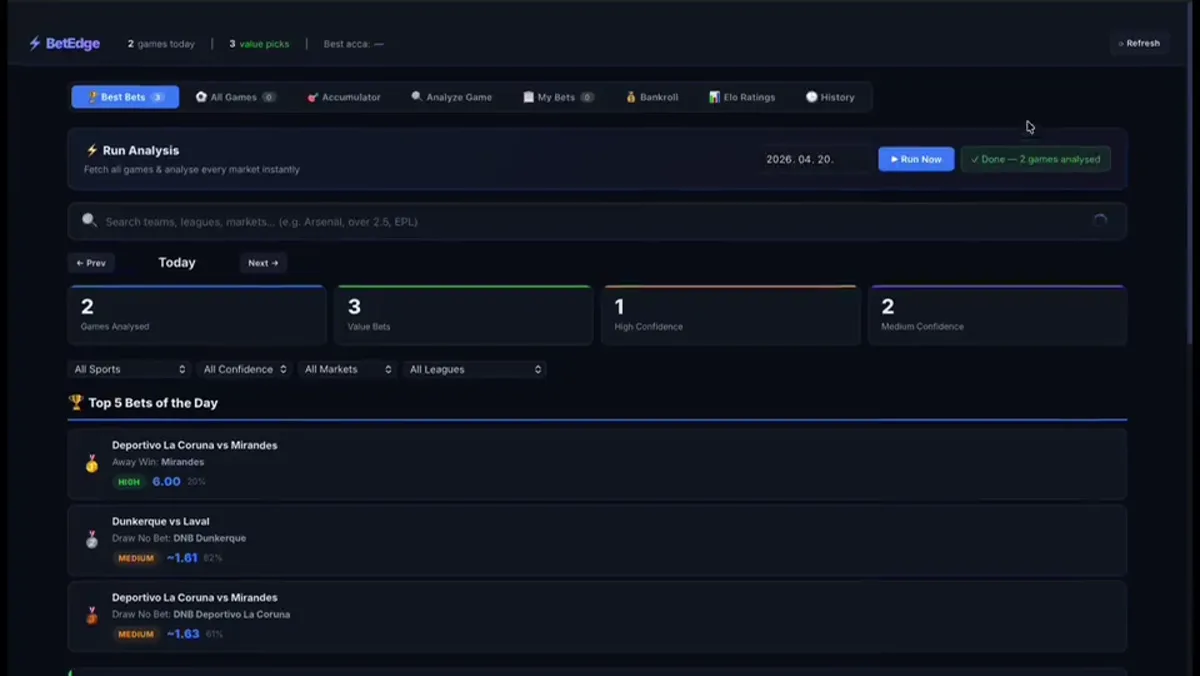The height and width of the screenshot is (676, 1200).
Task: Open the All Confidence filter dropdown
Action: pyautogui.click(x=245, y=369)
